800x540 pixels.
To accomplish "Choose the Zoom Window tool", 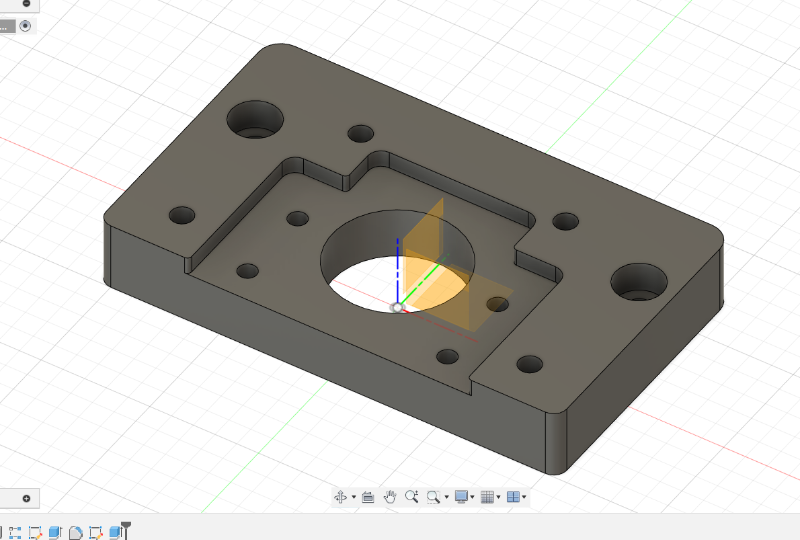I will pyautogui.click(x=433, y=496).
